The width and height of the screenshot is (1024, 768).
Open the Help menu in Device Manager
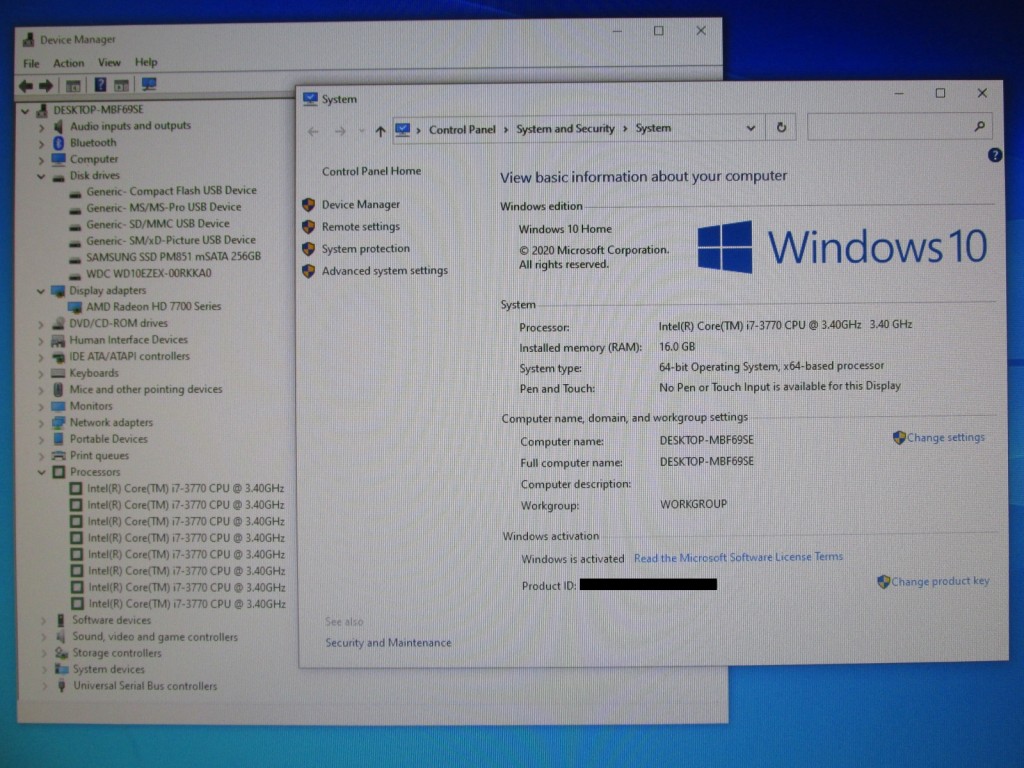(x=146, y=62)
